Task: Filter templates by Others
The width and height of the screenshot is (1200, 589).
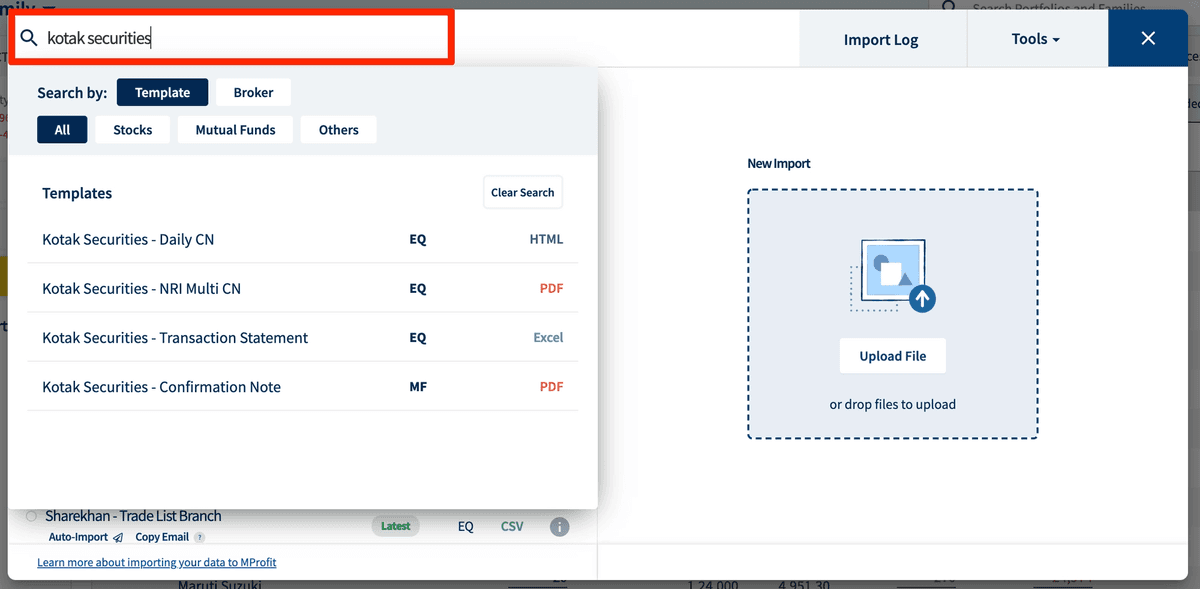Action: click(339, 130)
